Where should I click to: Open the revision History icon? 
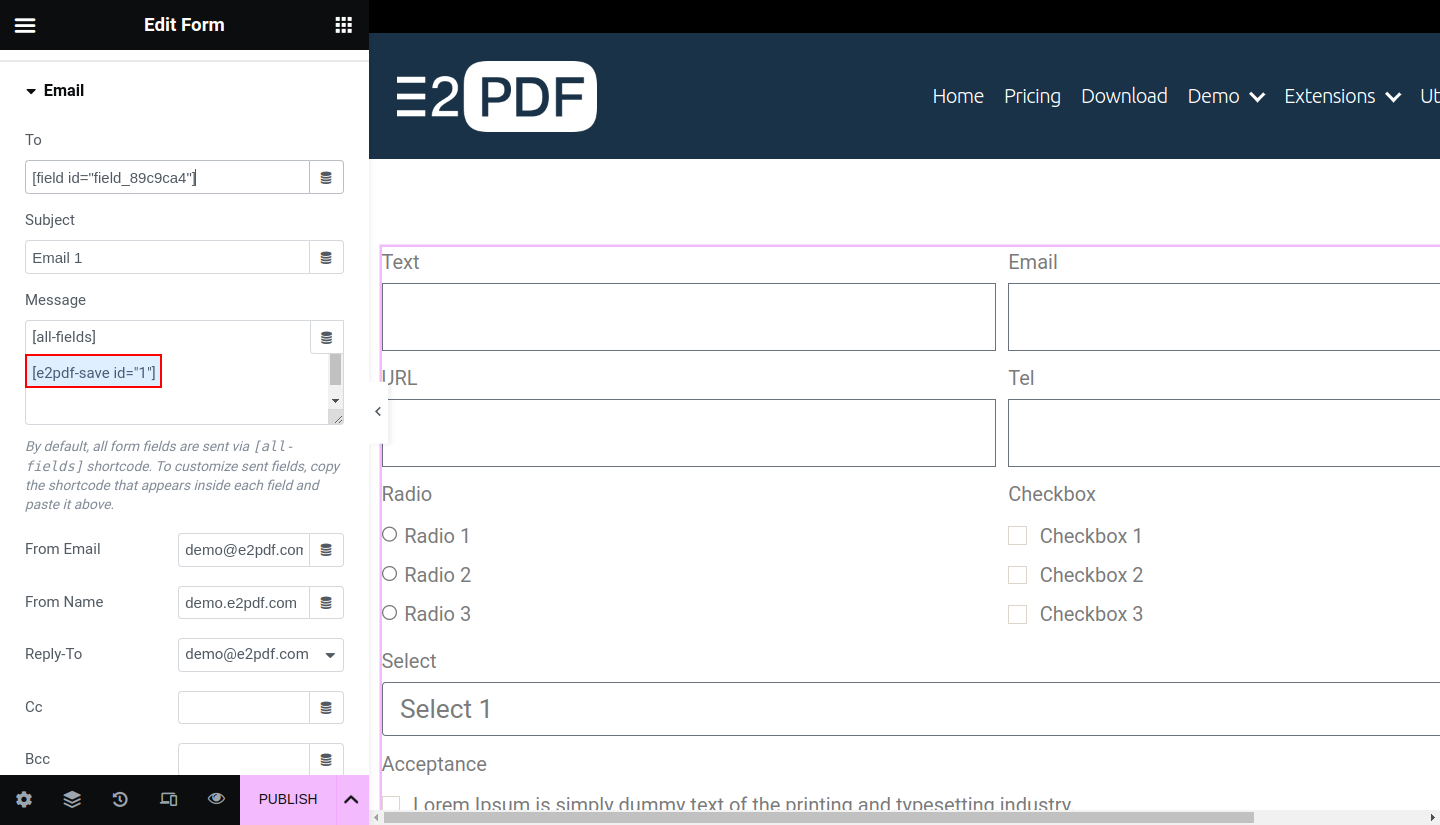point(120,799)
